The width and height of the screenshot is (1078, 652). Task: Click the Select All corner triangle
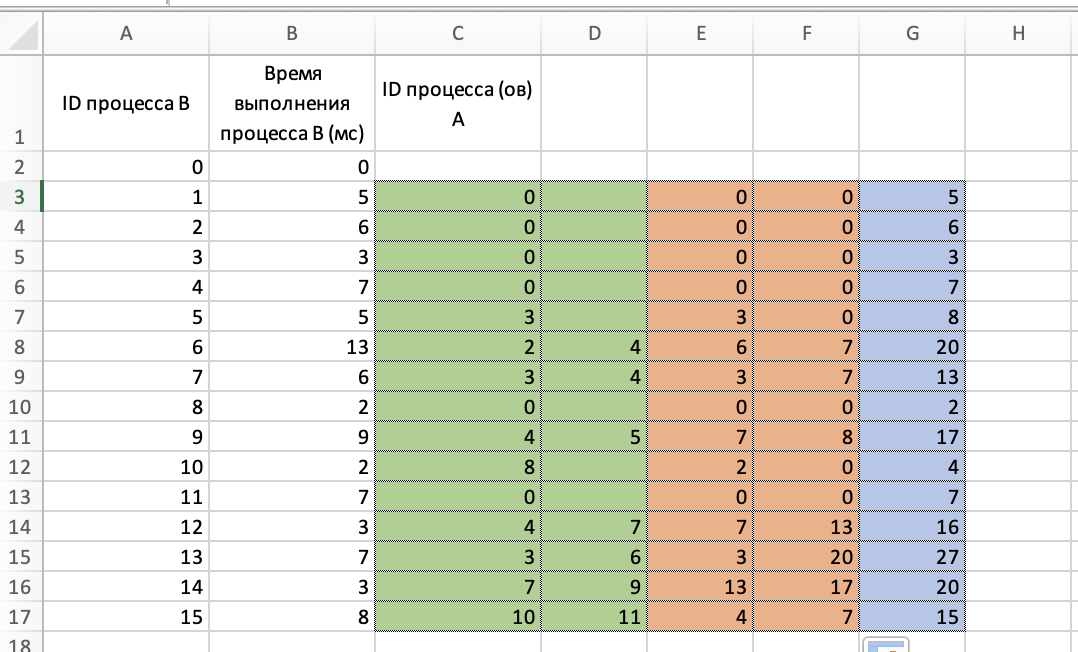(22, 36)
